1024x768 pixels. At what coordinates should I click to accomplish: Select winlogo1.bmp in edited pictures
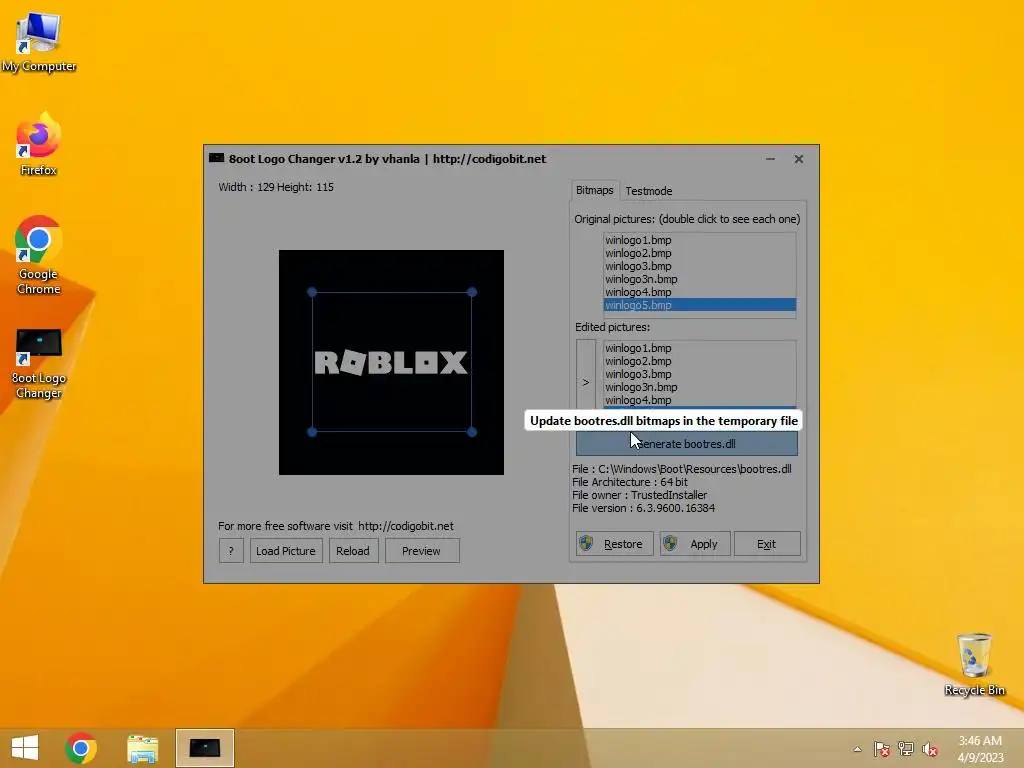coord(699,348)
